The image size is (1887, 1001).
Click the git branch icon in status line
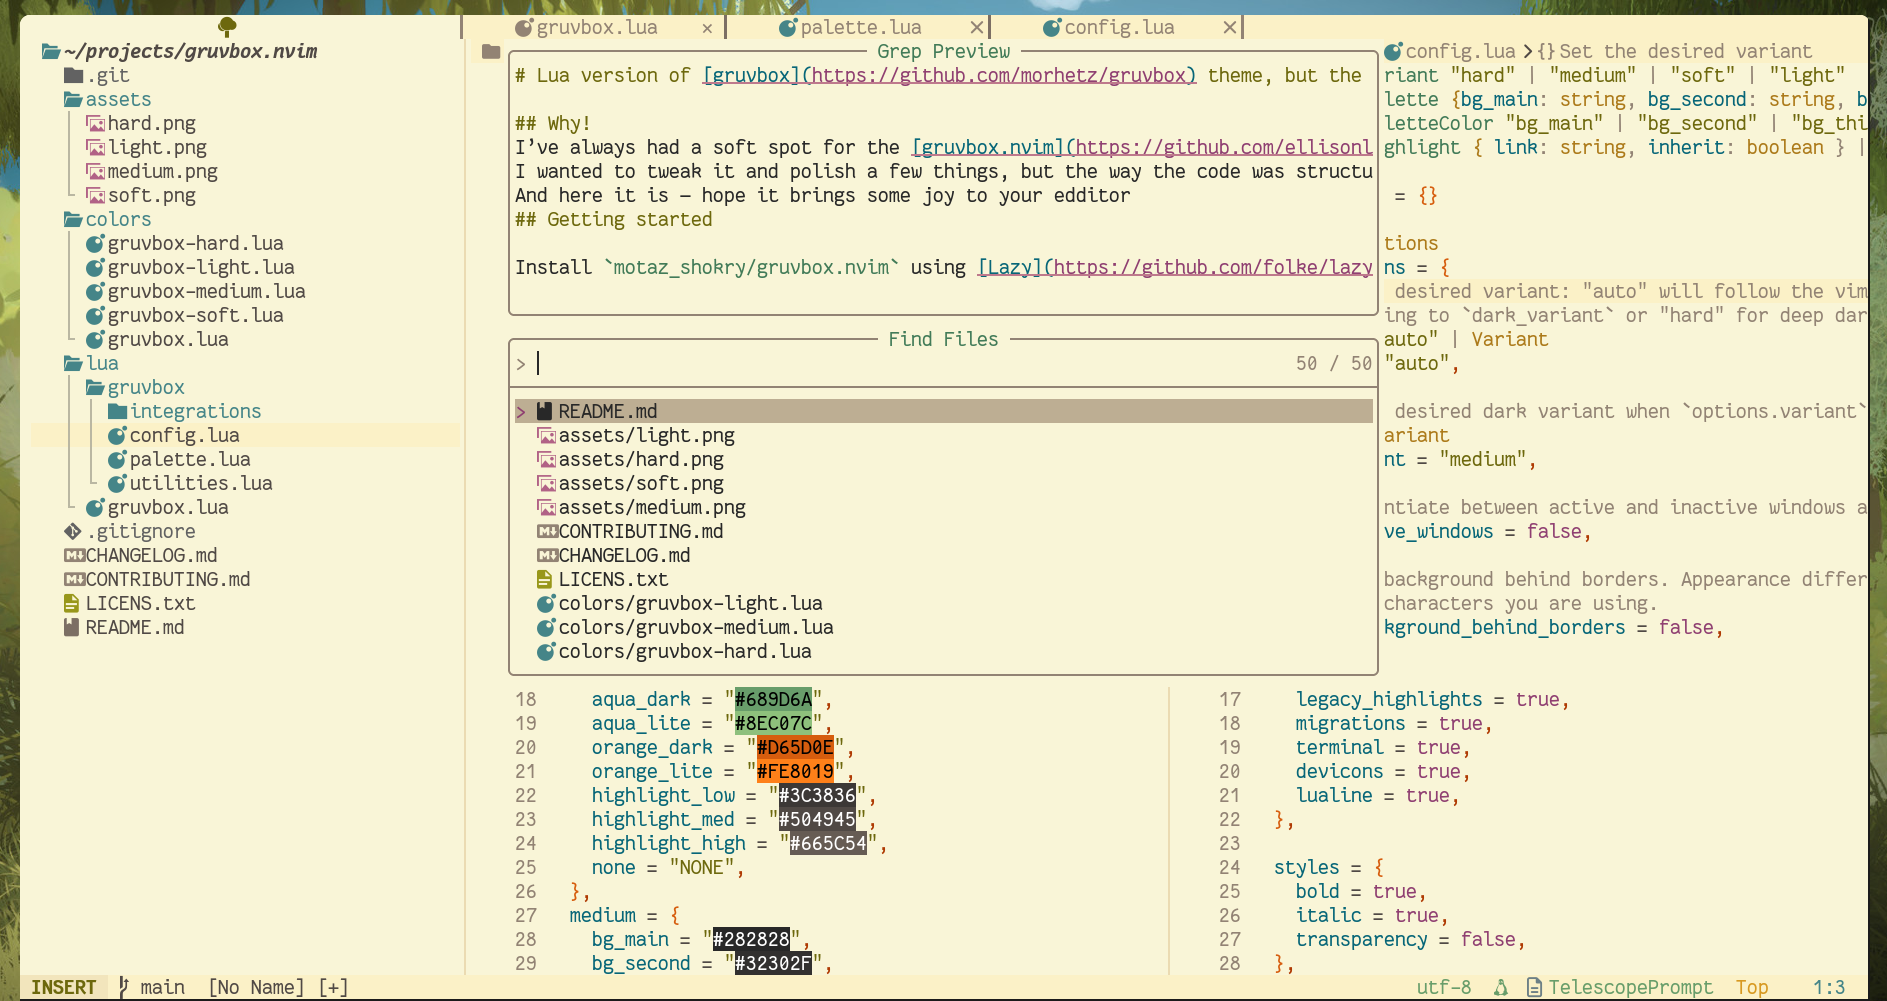pyautogui.click(x=124, y=987)
